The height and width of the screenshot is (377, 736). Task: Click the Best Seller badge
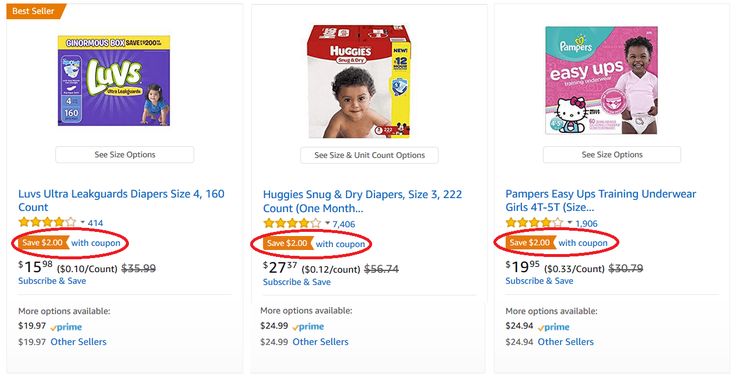point(36,11)
